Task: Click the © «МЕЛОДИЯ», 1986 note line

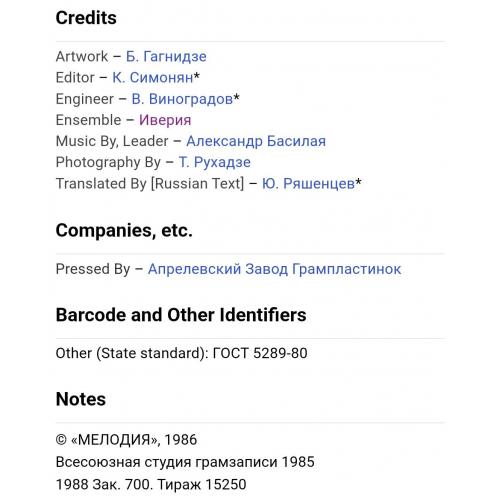Action: pos(126,440)
